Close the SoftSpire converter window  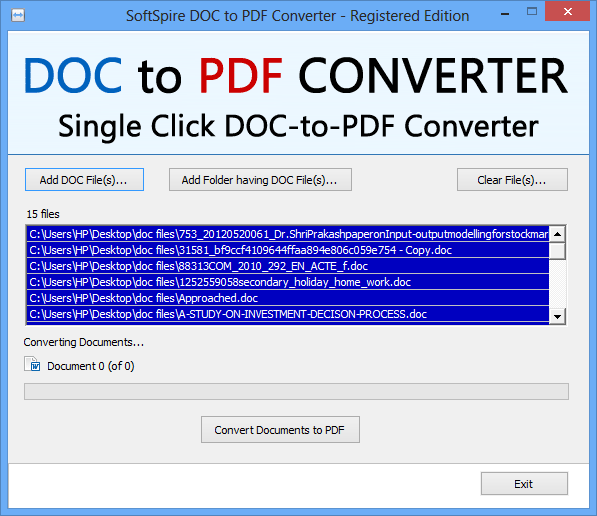[567, 11]
